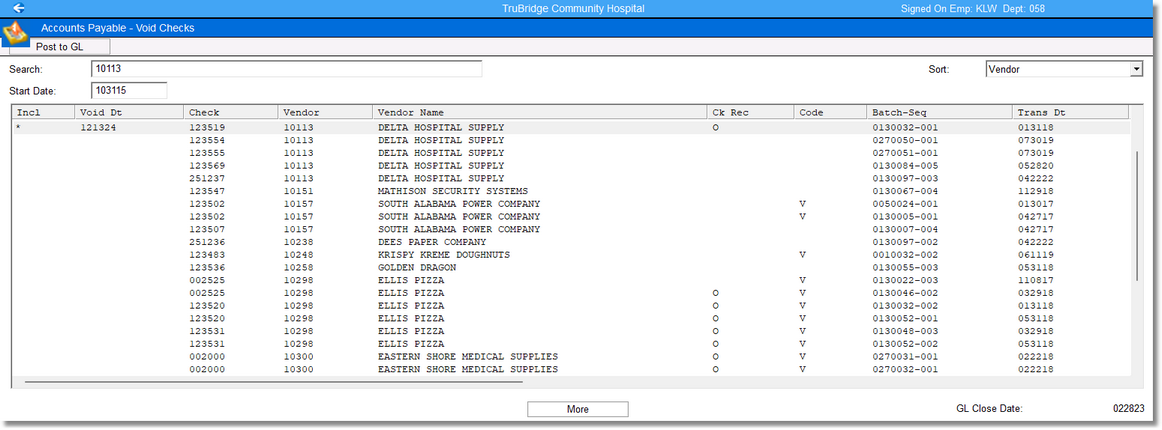Viewport: 1162px width, 430px height.
Task: Select check number 251237
Action: [x=205, y=178]
